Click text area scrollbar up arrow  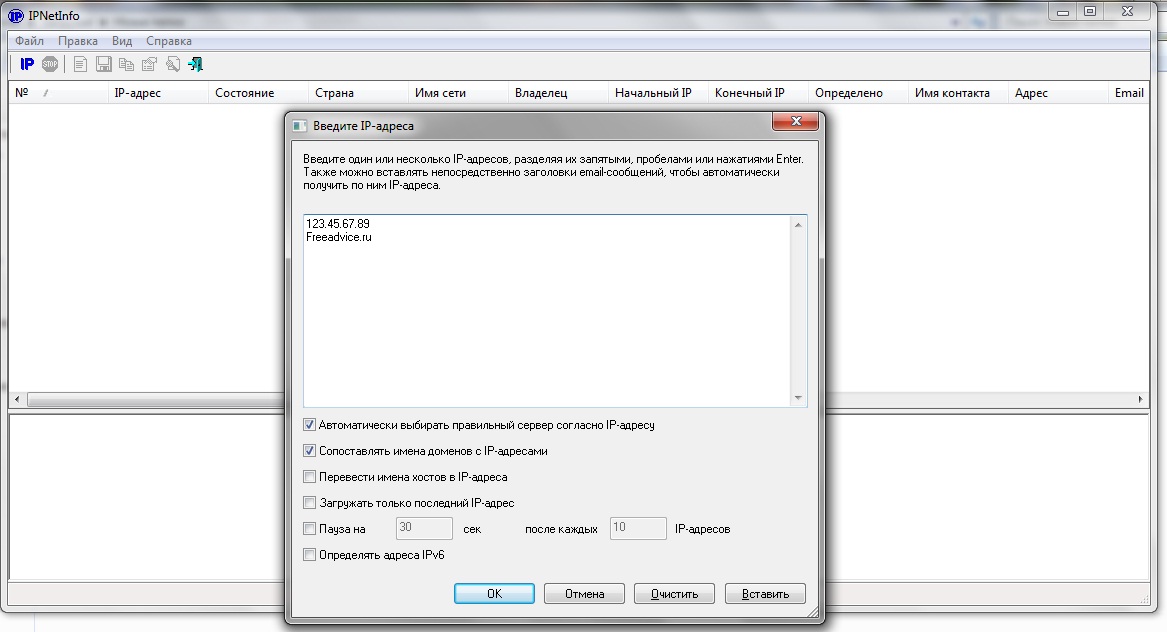click(798, 224)
